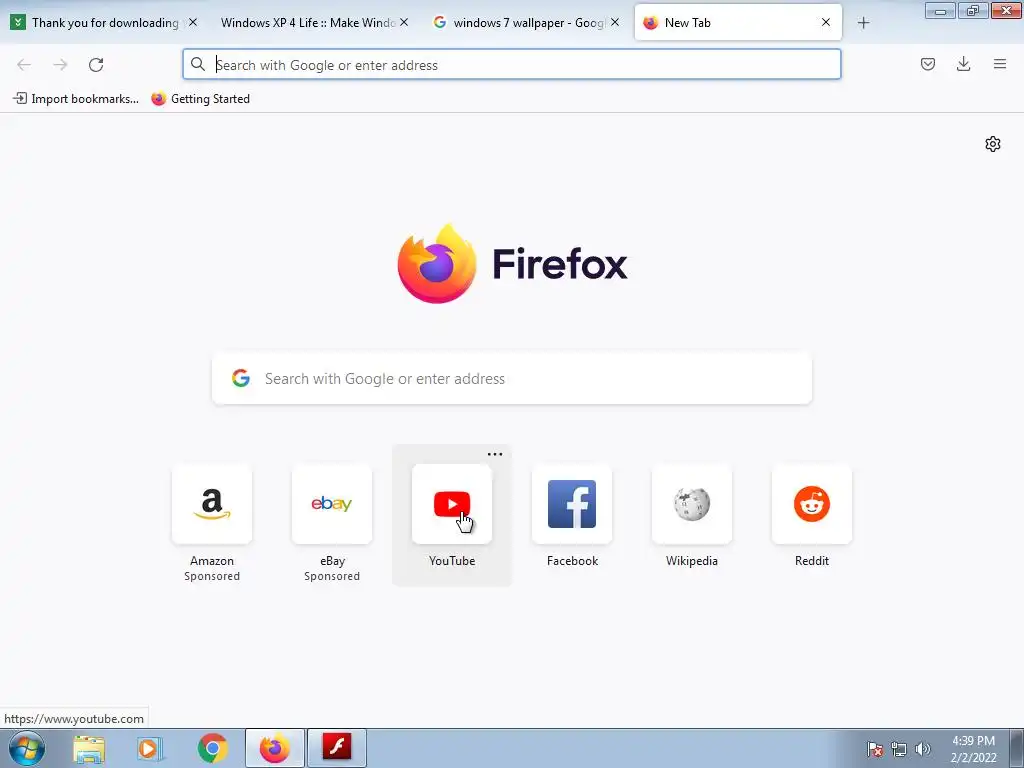This screenshot has height=768, width=1024.
Task: Click the center Google search box
Action: pyautogui.click(x=511, y=379)
